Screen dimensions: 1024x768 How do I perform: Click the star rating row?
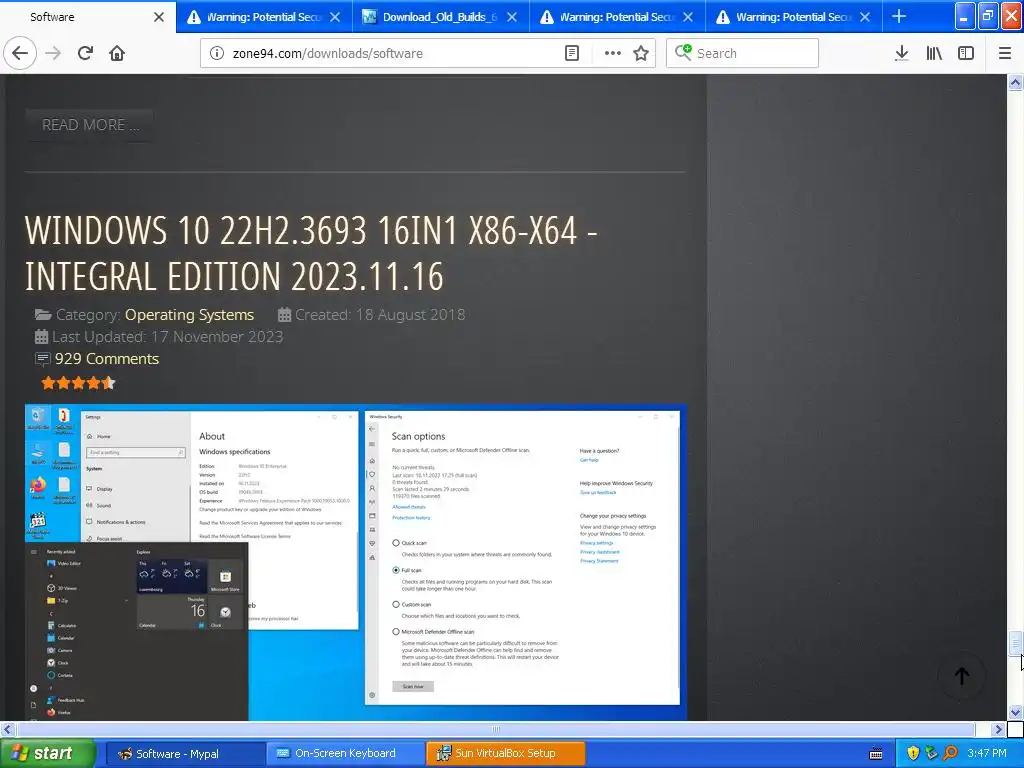(78, 383)
